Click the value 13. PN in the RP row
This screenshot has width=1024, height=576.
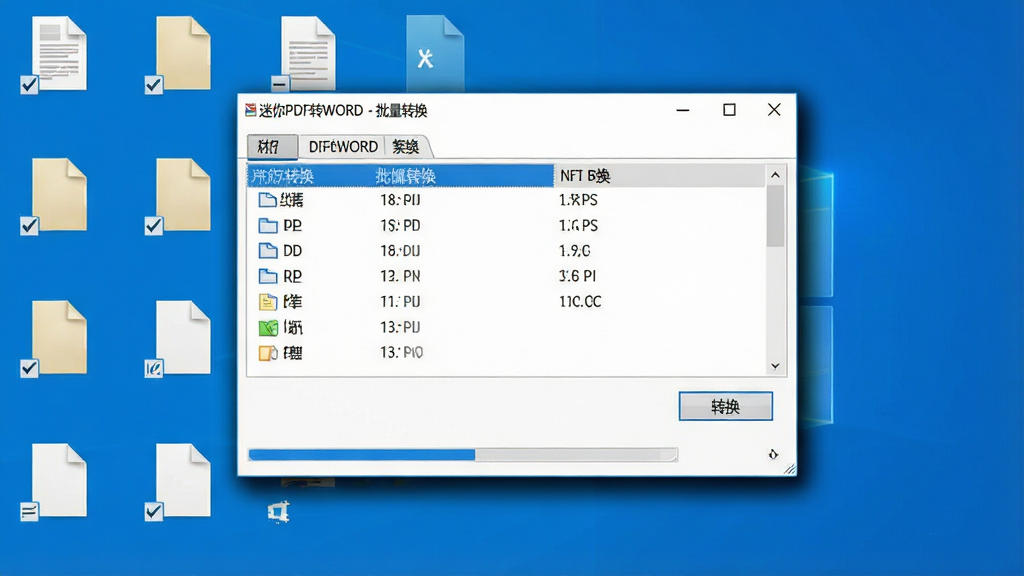click(x=400, y=276)
